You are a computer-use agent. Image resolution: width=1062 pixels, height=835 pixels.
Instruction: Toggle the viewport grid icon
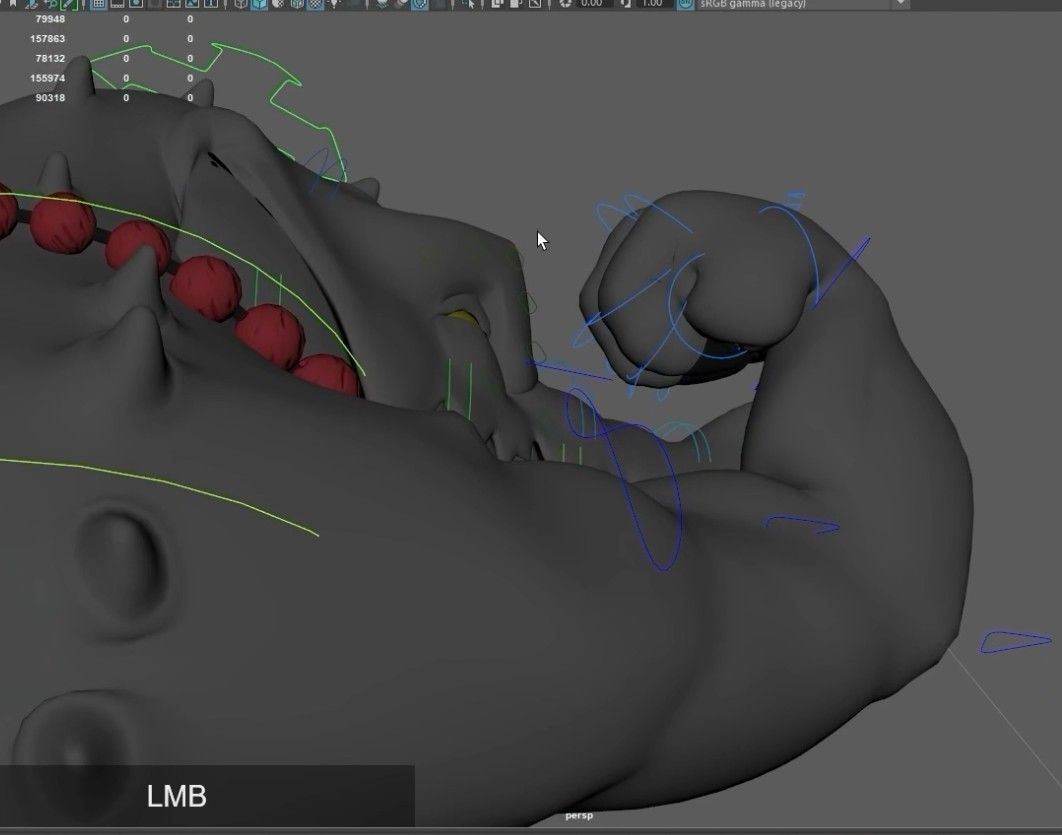click(98, 4)
